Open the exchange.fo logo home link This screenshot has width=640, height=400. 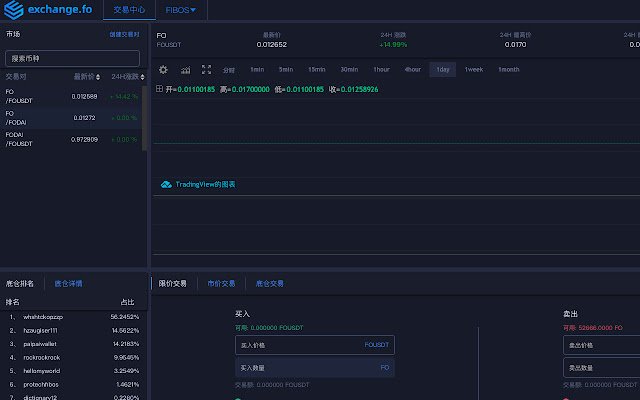pos(48,9)
